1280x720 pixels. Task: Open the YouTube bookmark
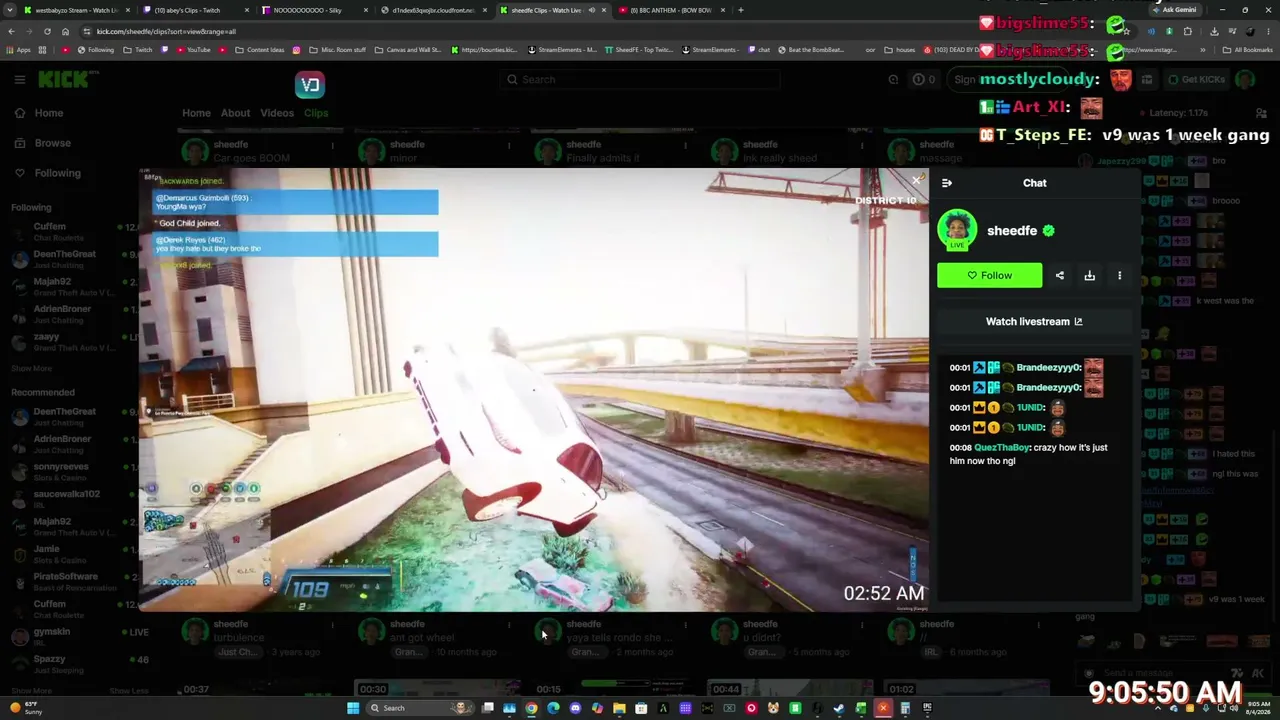tap(193, 50)
